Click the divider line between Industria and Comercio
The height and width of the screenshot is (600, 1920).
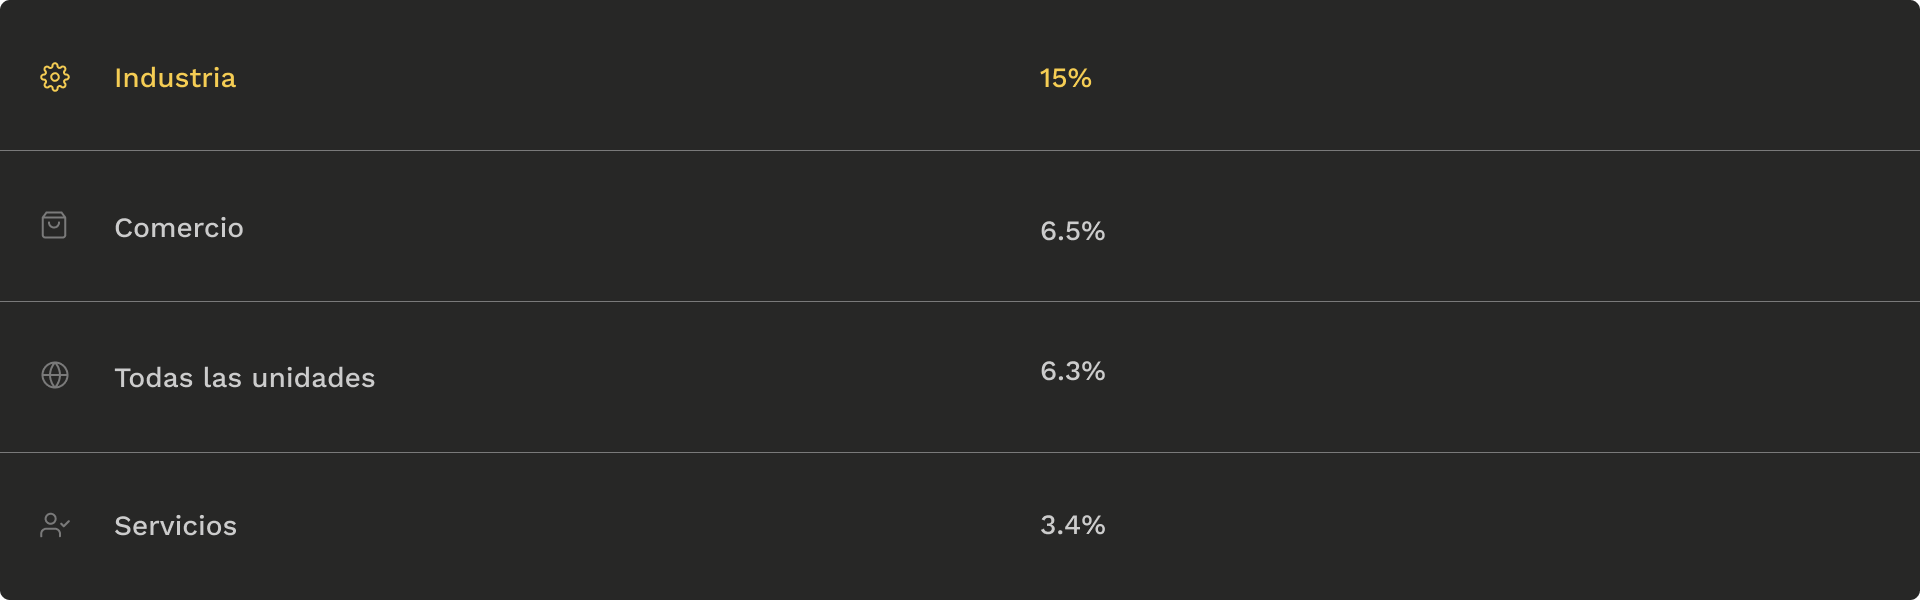click(x=960, y=150)
